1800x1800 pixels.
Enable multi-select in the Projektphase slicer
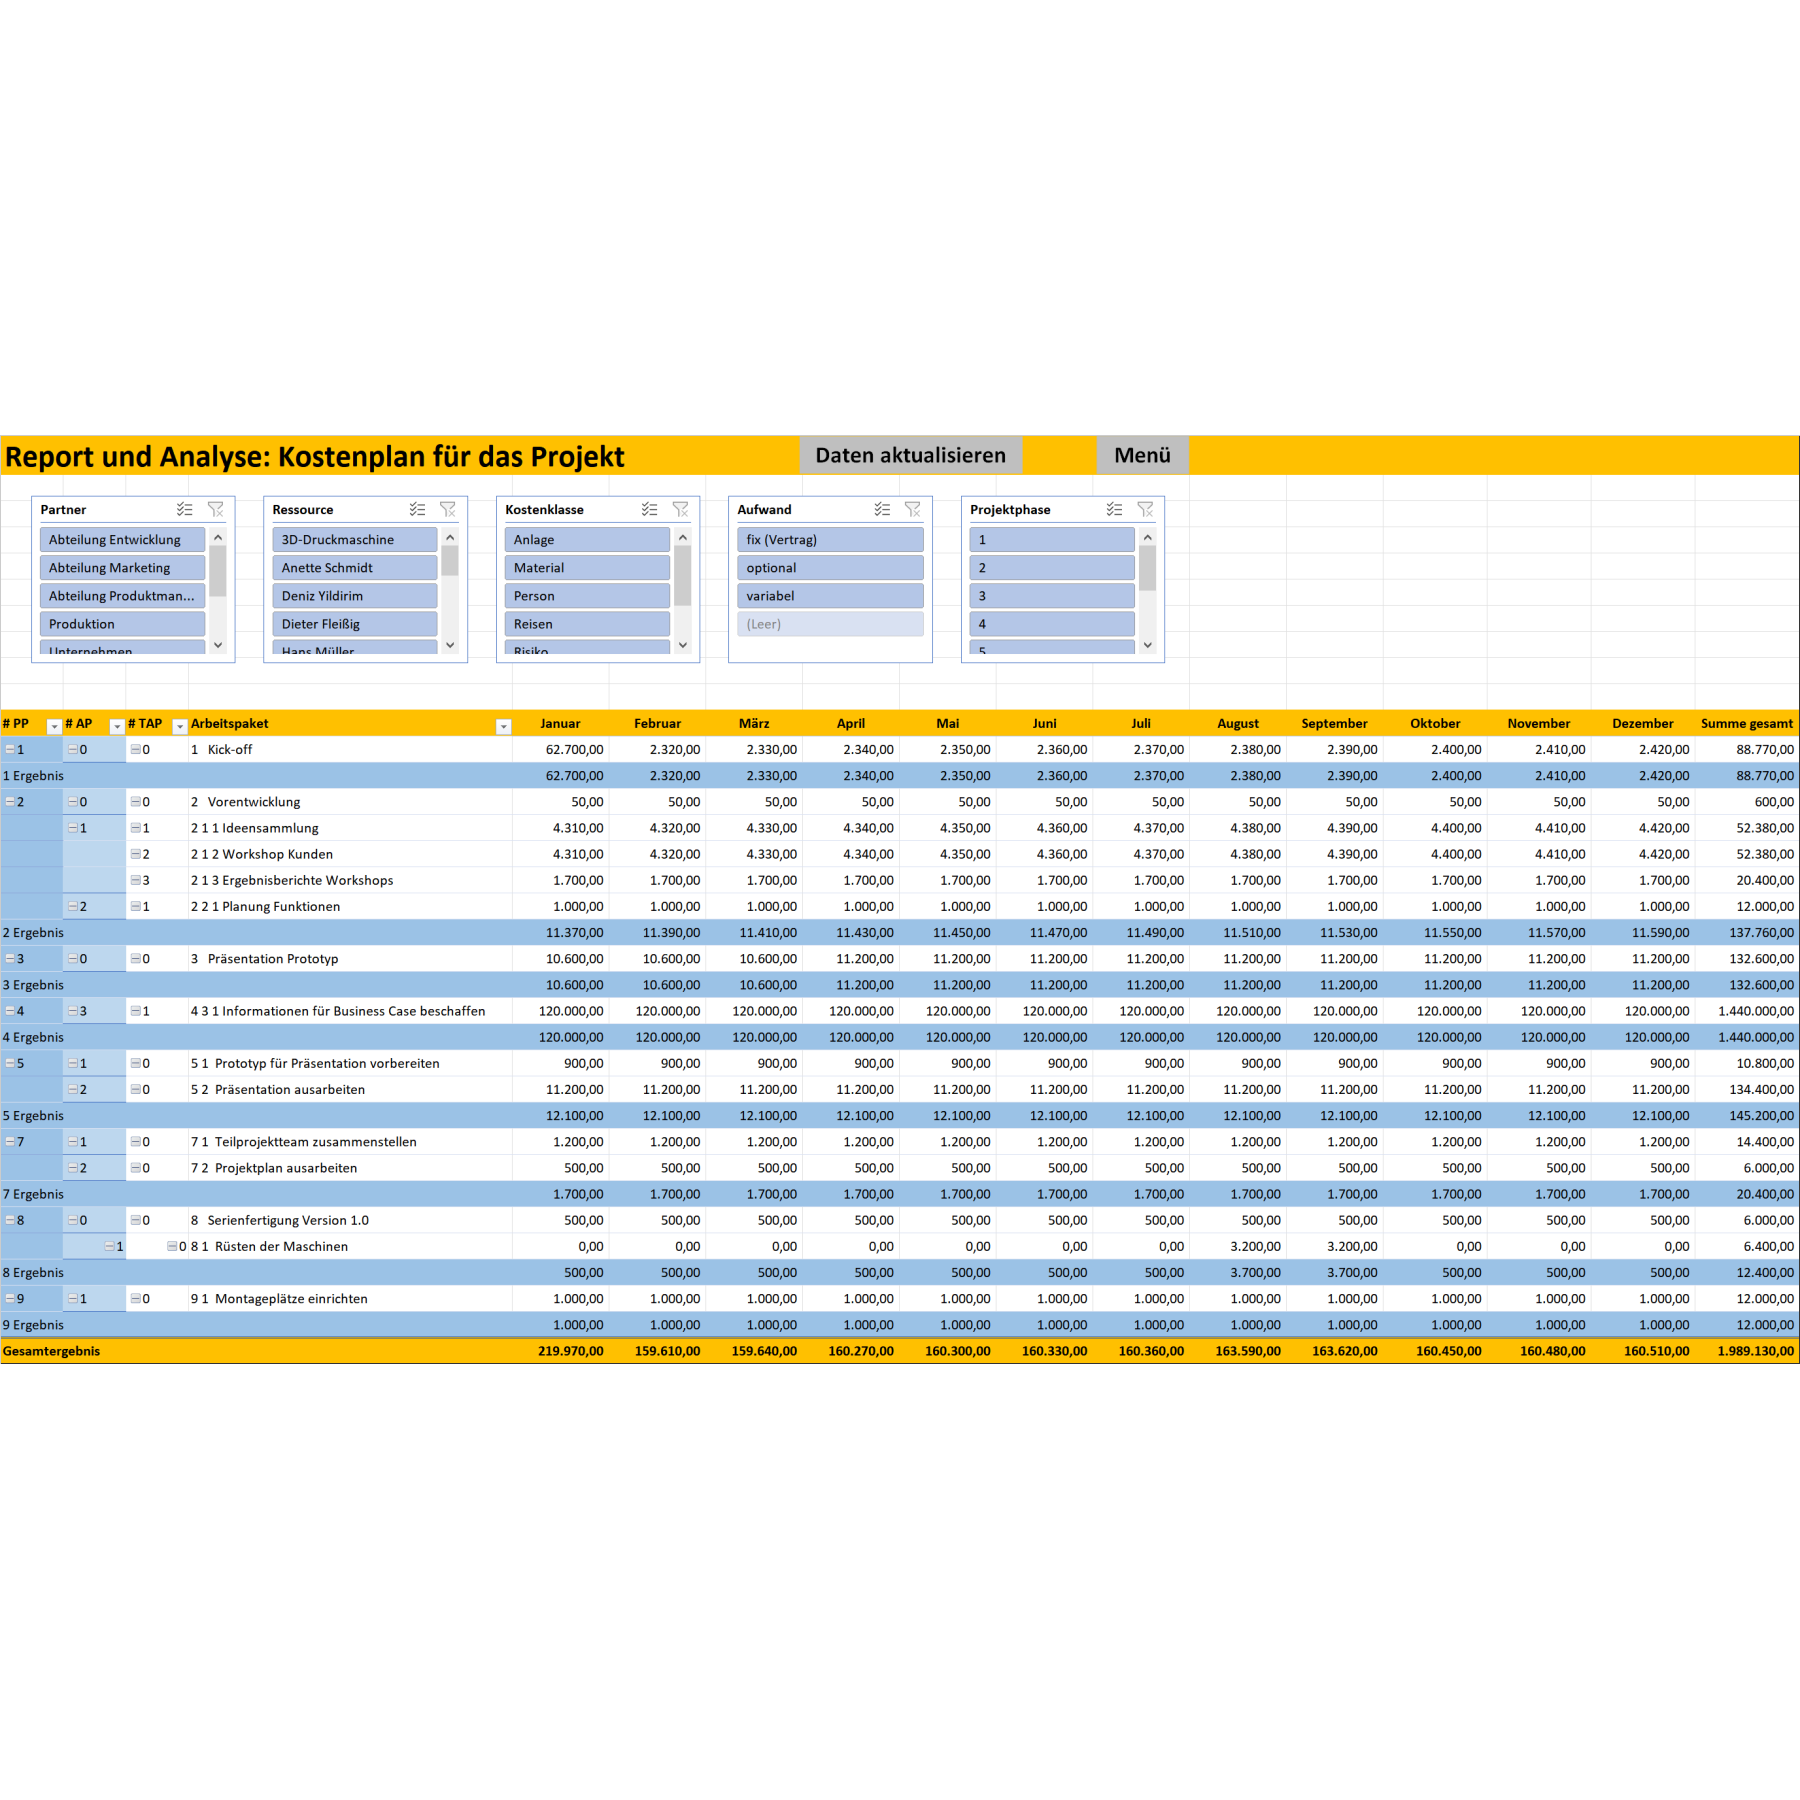(x=1113, y=509)
